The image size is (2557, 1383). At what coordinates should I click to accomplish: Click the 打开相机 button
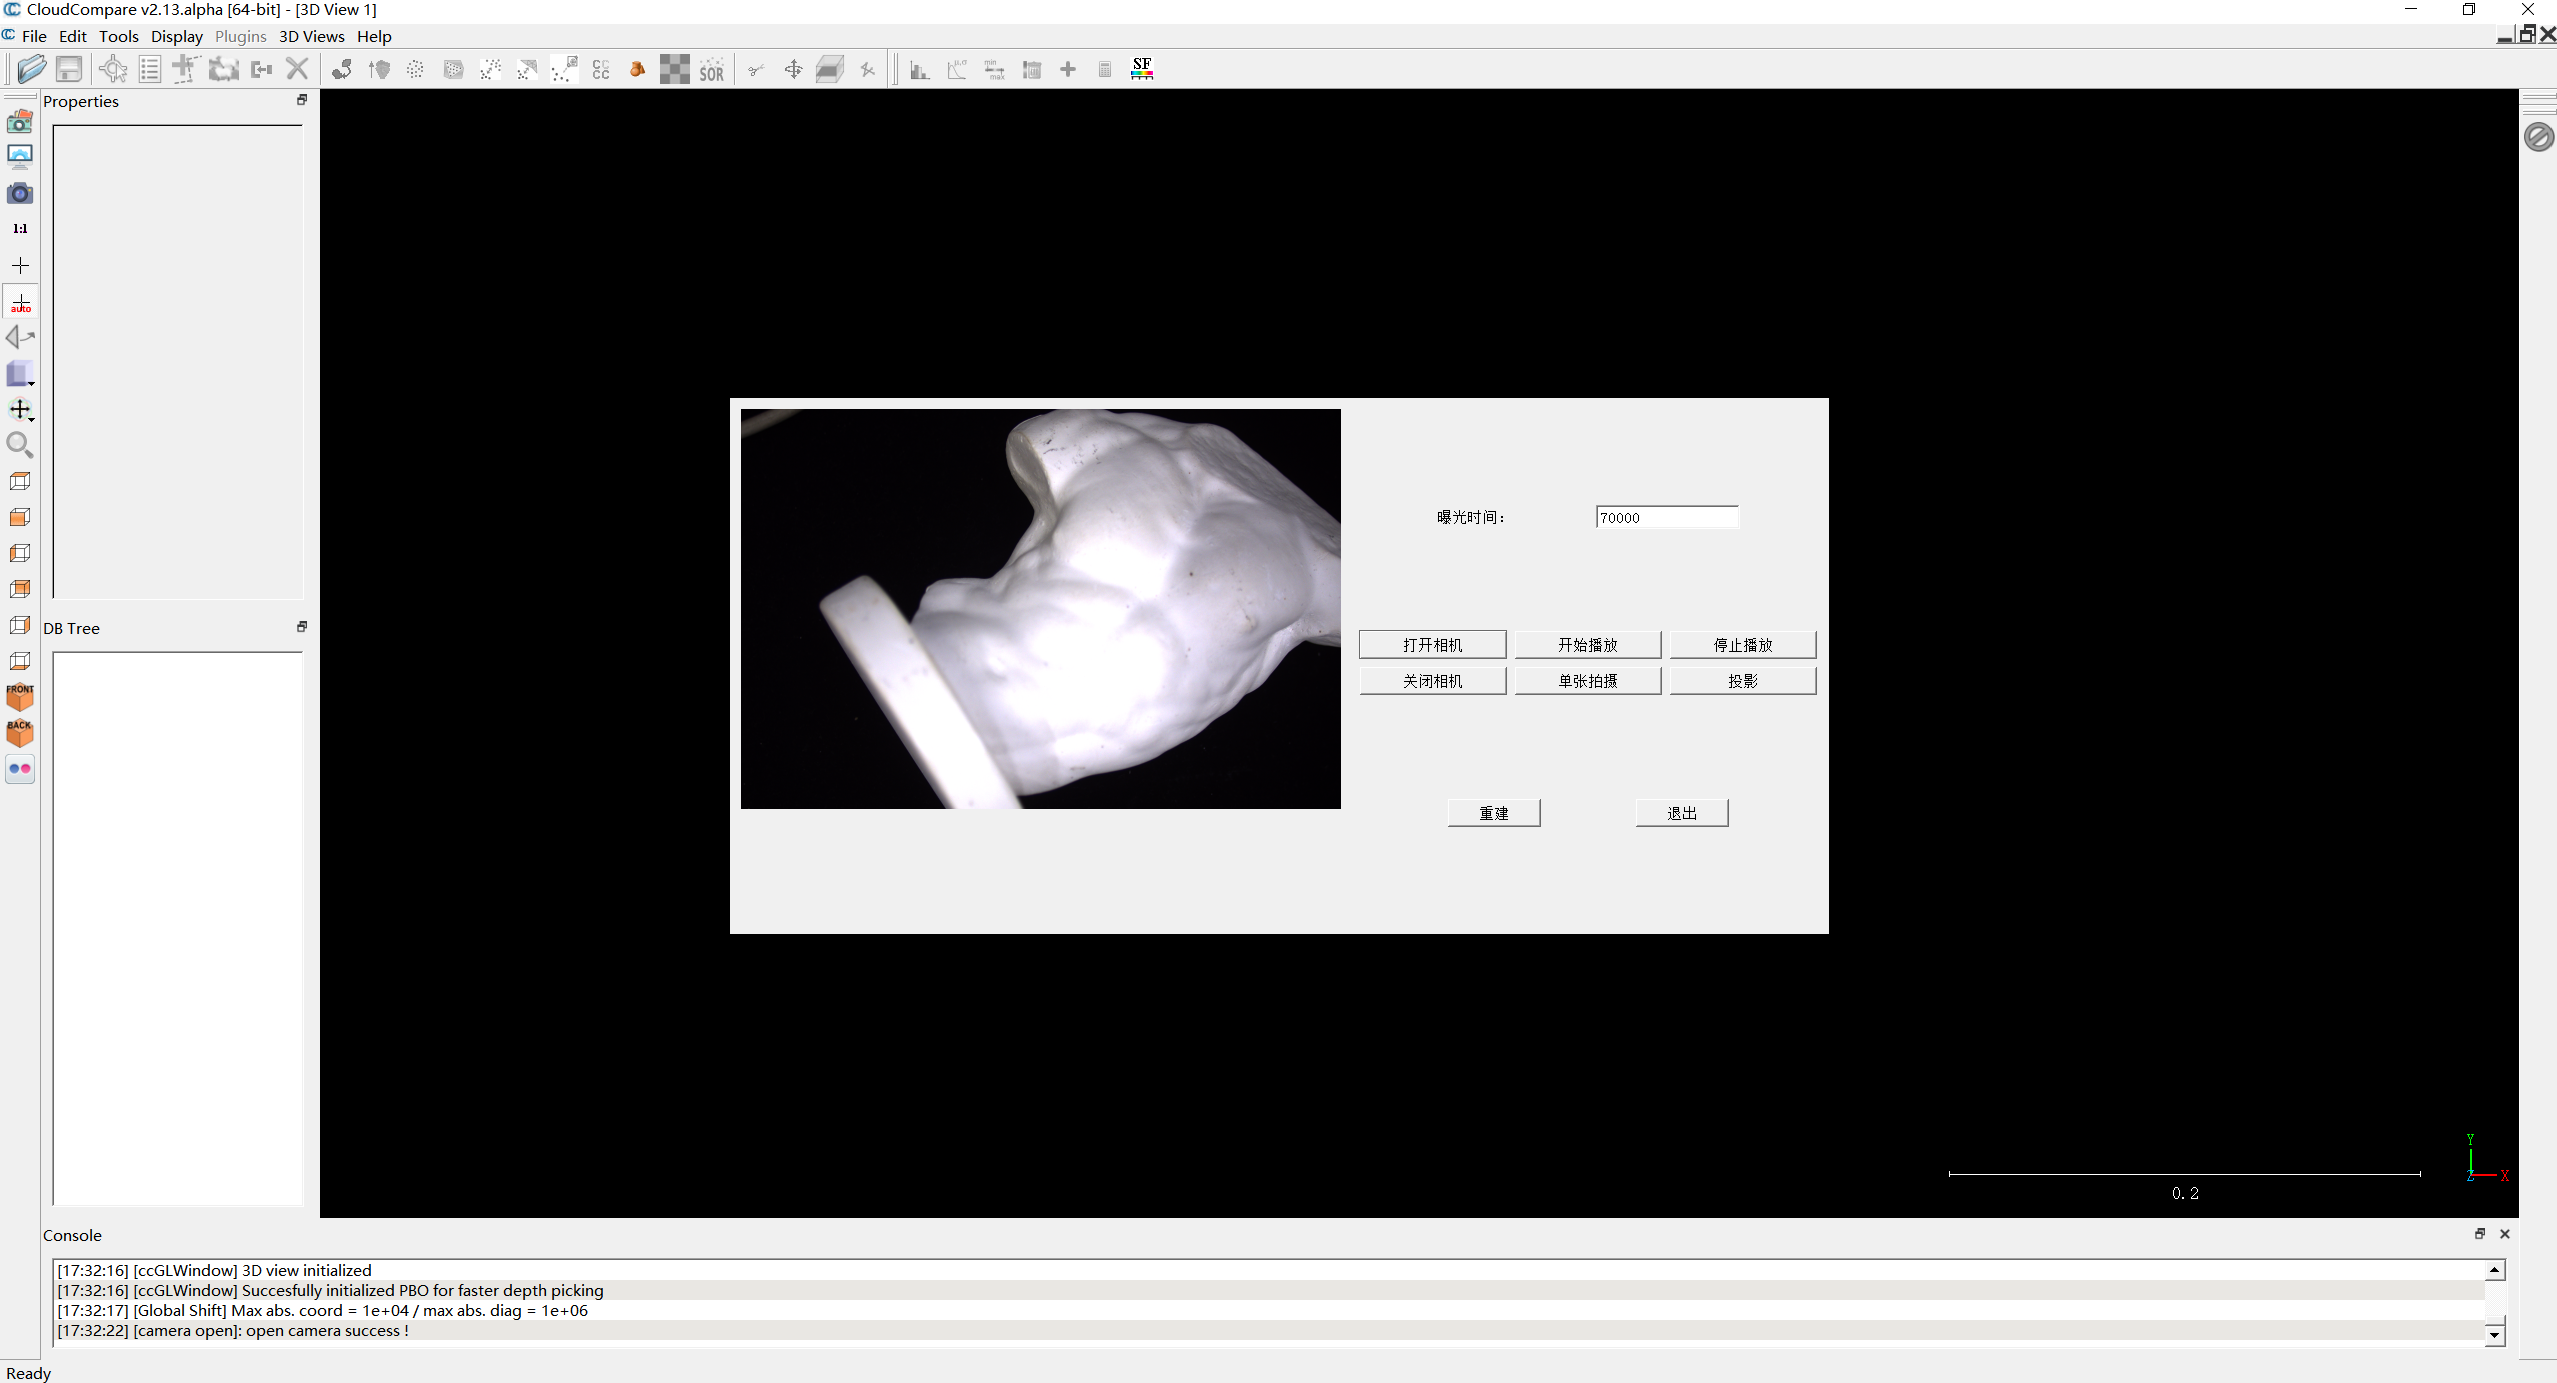click(1431, 645)
